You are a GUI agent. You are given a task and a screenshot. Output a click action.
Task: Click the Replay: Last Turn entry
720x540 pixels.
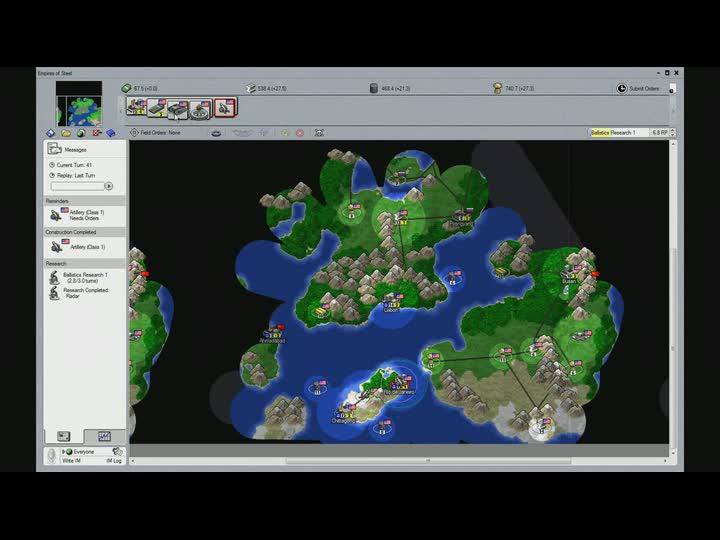[72, 175]
